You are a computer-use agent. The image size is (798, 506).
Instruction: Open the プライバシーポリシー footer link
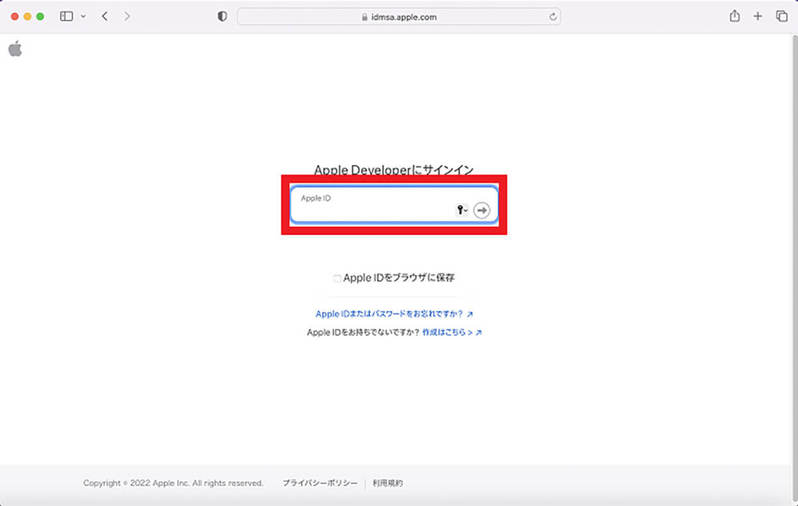[320, 483]
